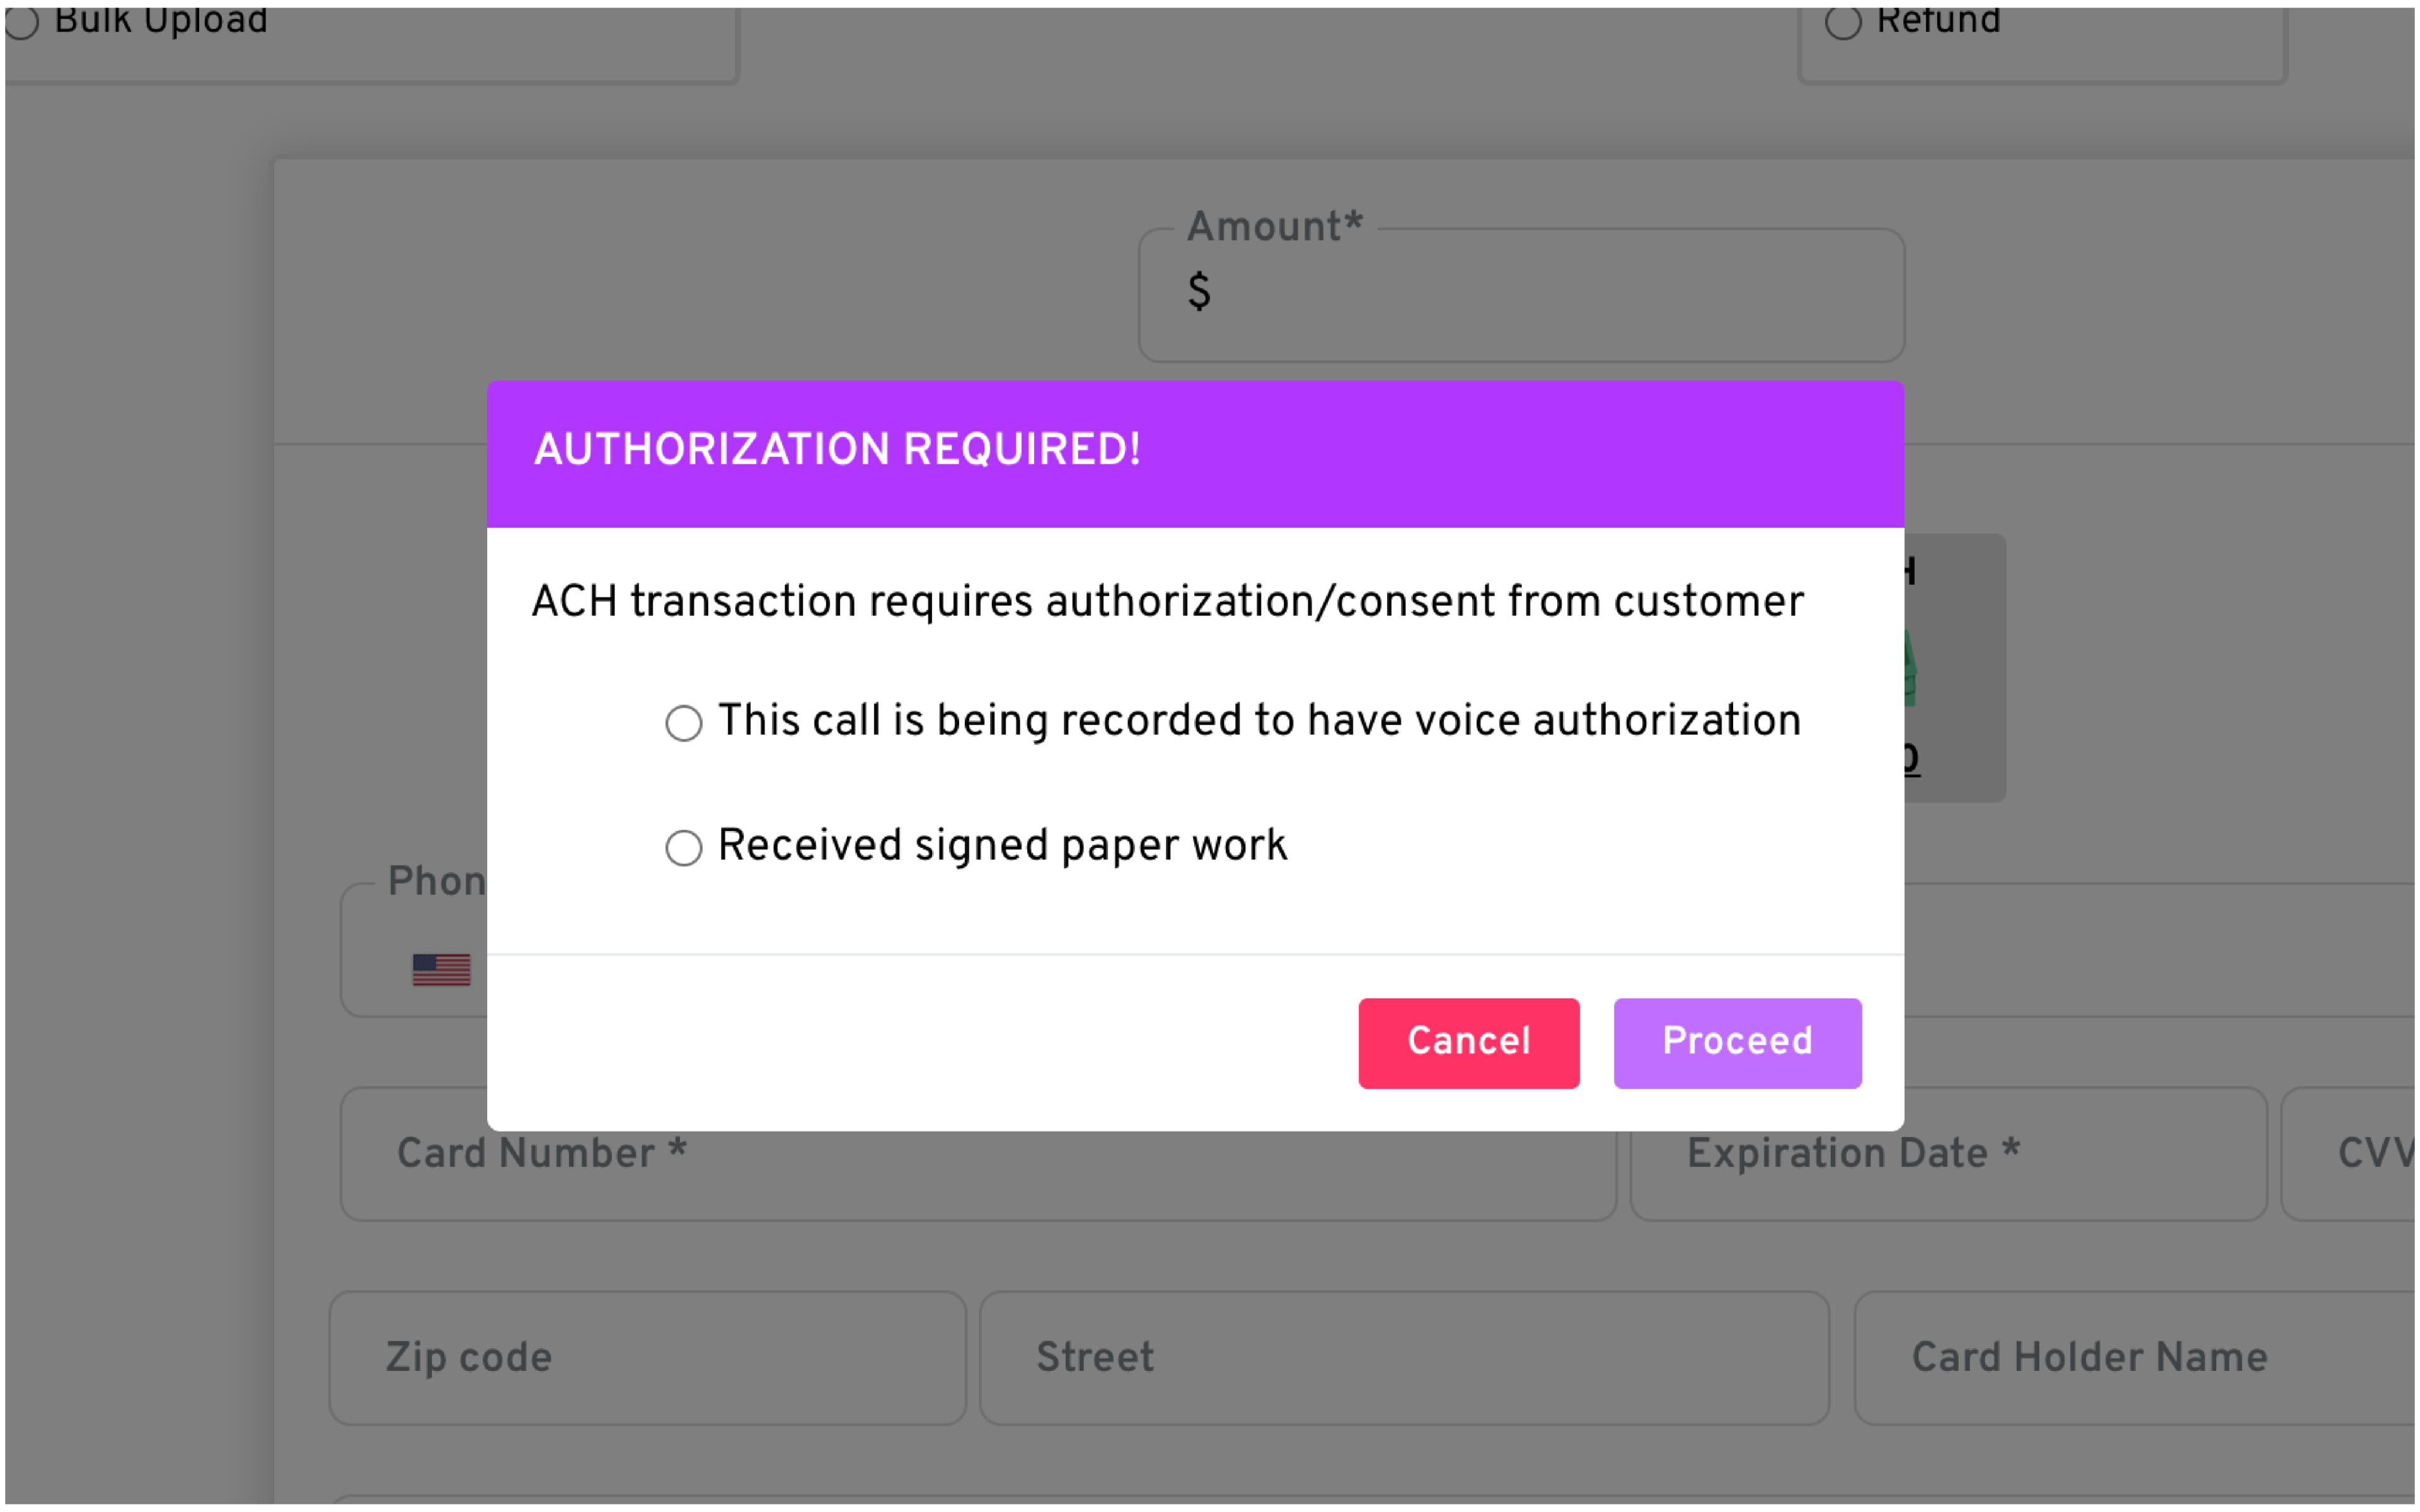Select the Refund radio option
Viewport: 2420px width, 1512px height.
pyautogui.click(x=1843, y=21)
